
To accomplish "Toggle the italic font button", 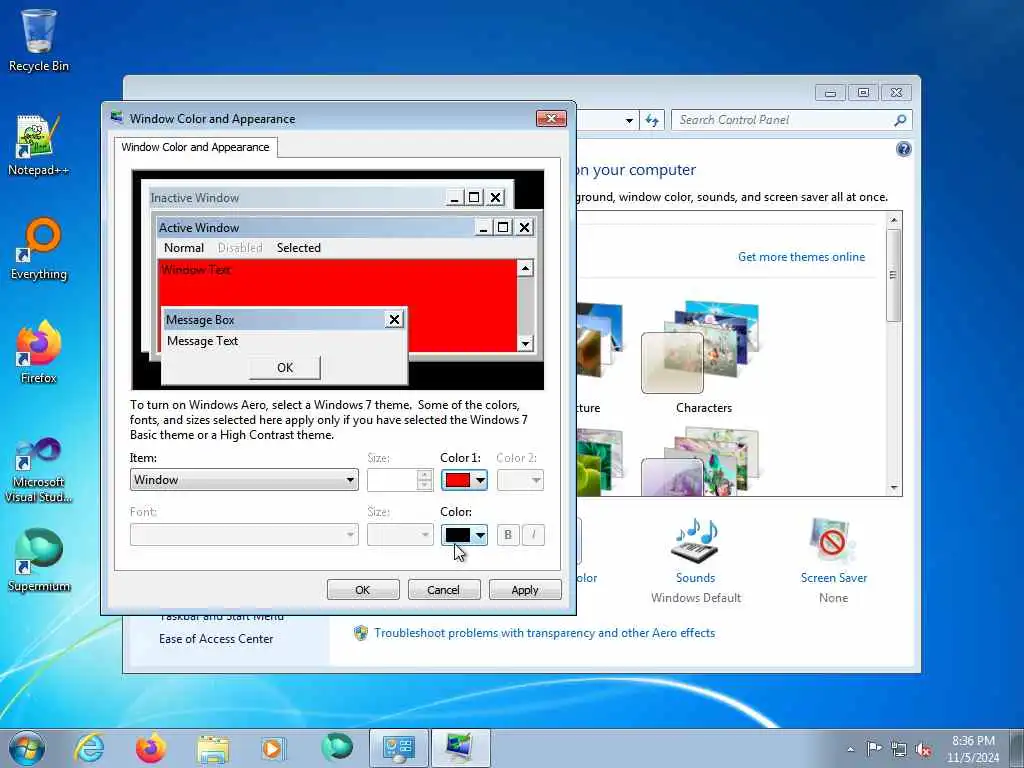I will [x=533, y=535].
